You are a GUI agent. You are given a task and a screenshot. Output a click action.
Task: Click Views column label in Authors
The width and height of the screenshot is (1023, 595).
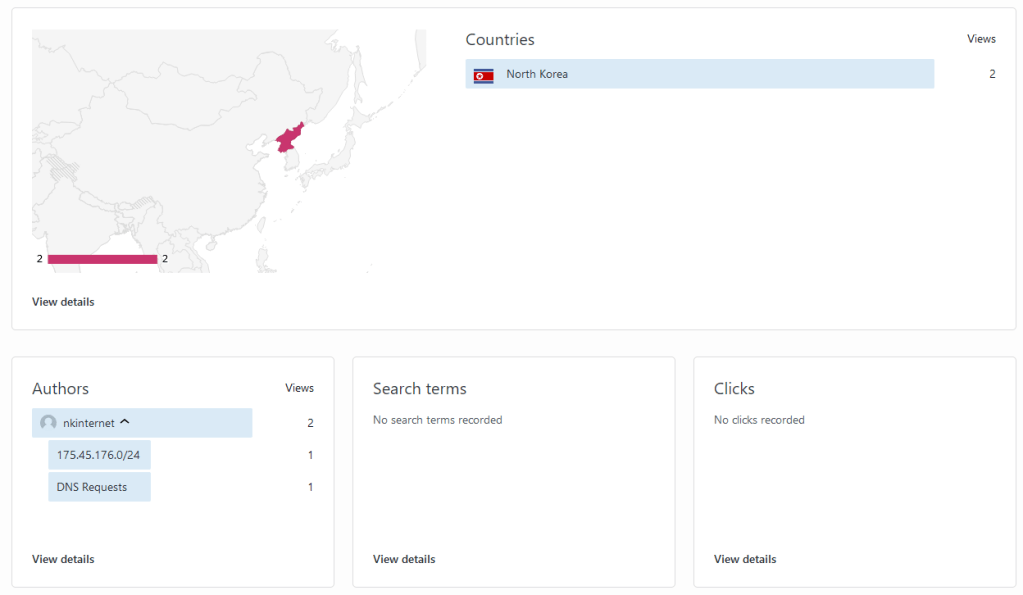point(299,388)
